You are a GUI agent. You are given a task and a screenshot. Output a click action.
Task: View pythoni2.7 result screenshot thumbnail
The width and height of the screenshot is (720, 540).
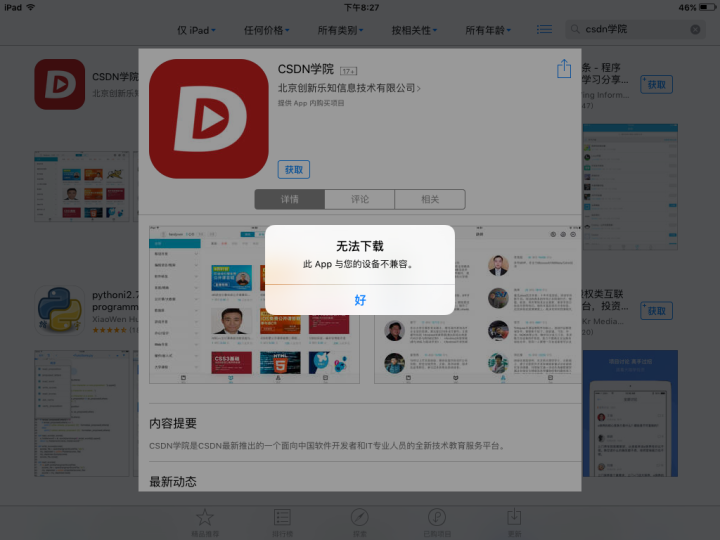[82, 413]
